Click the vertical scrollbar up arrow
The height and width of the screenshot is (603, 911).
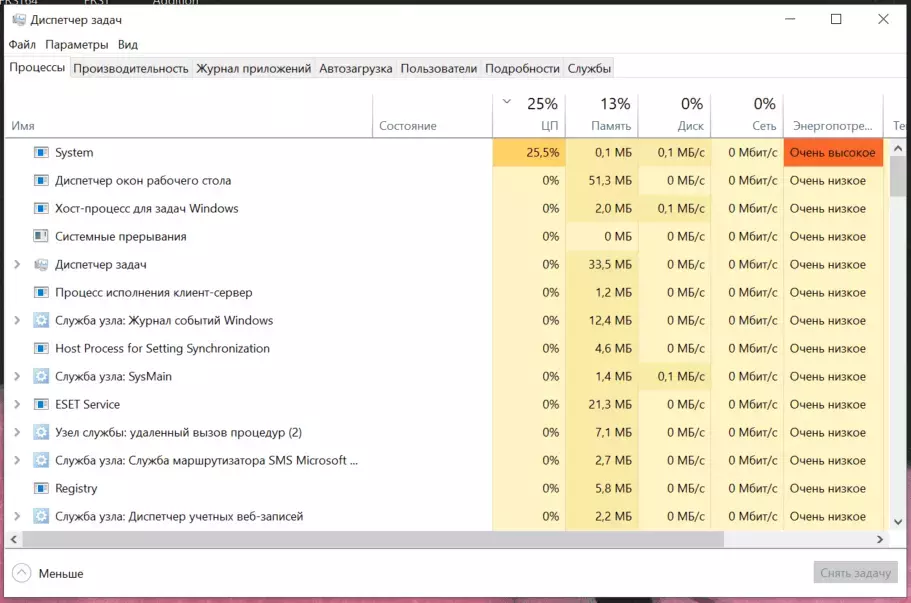click(x=898, y=148)
